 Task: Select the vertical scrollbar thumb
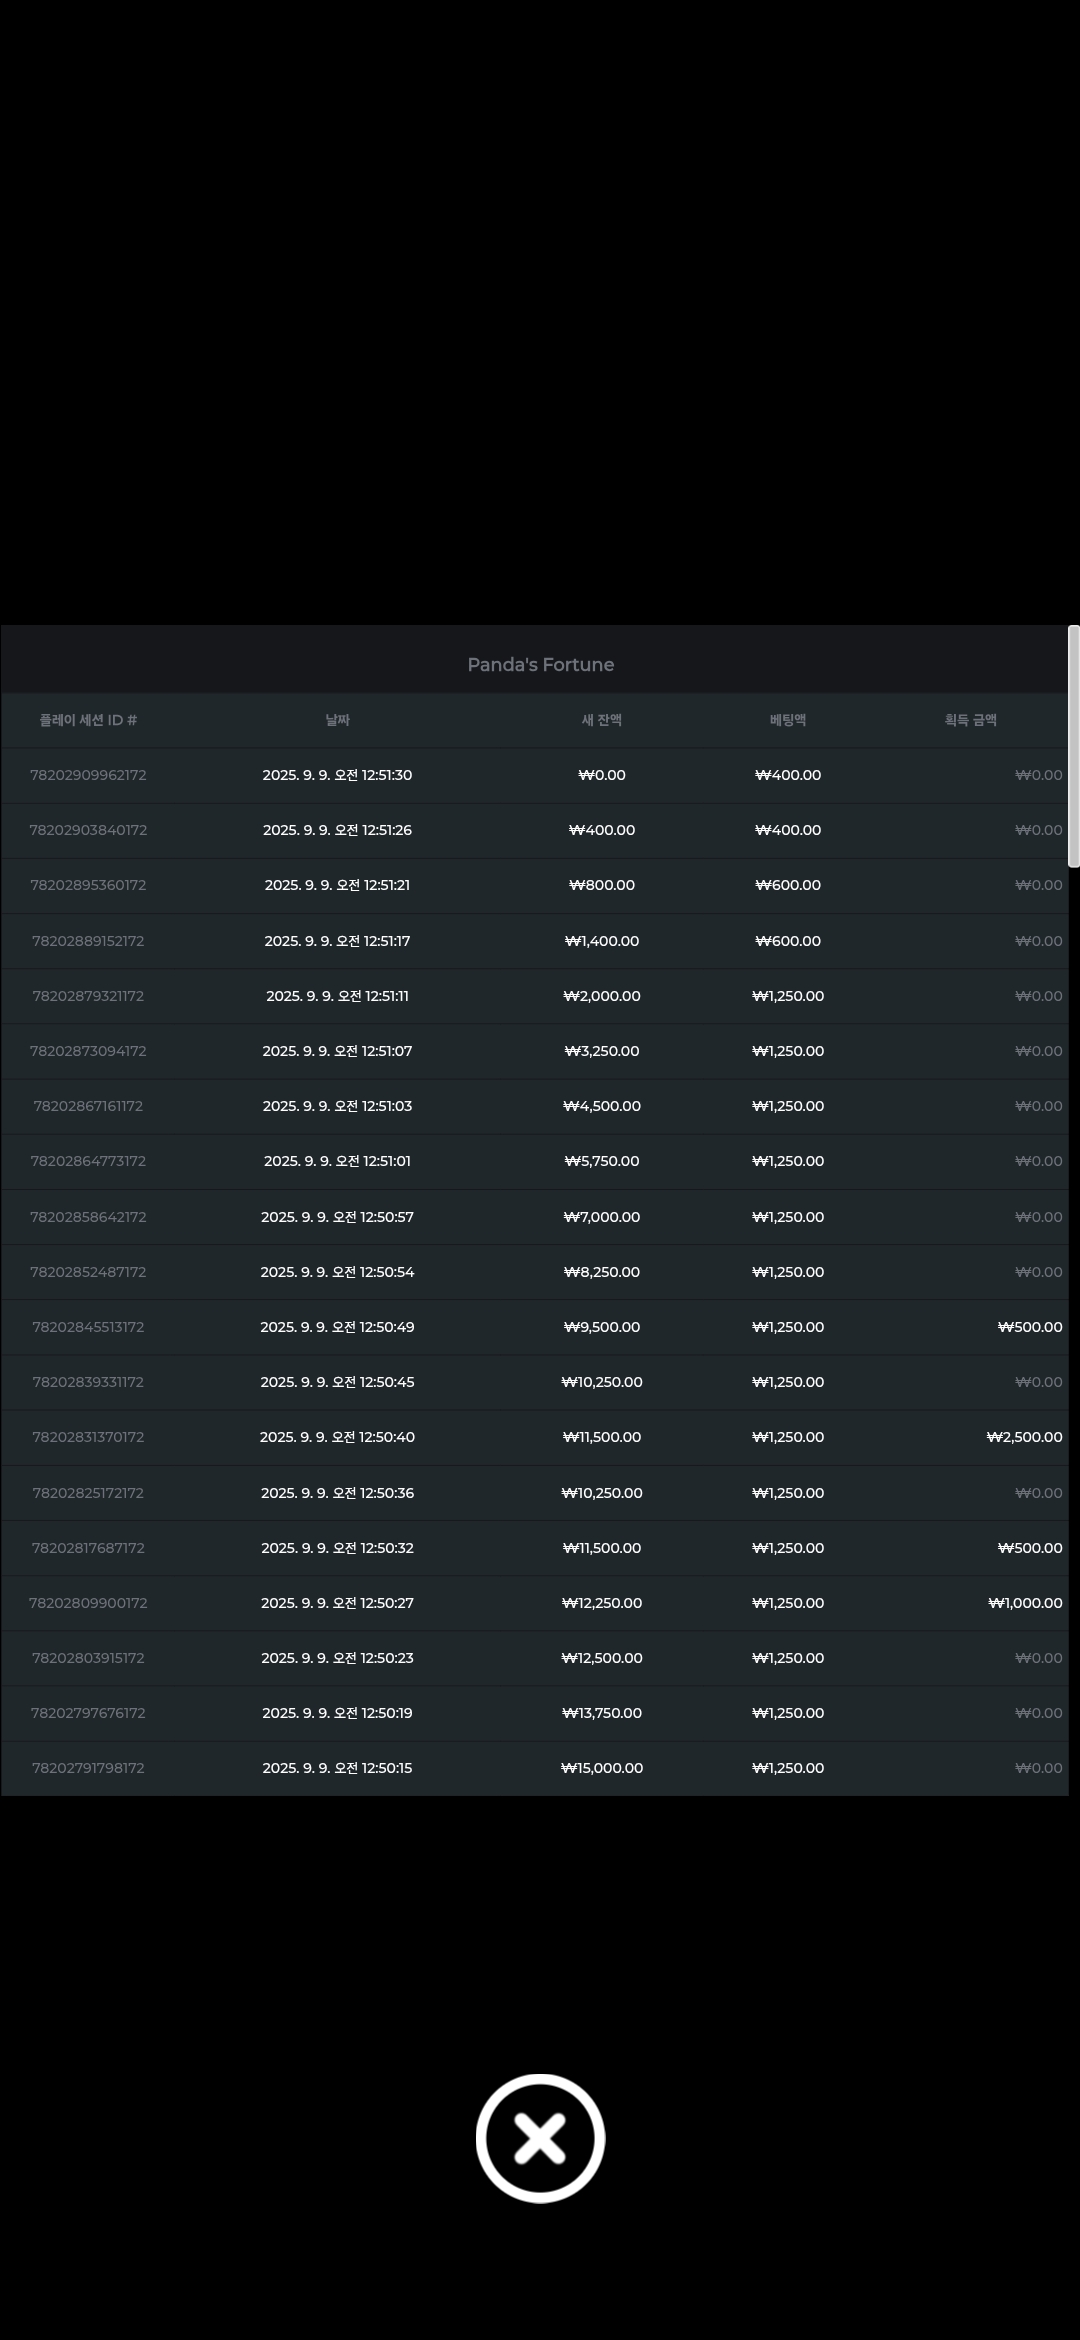click(1074, 746)
